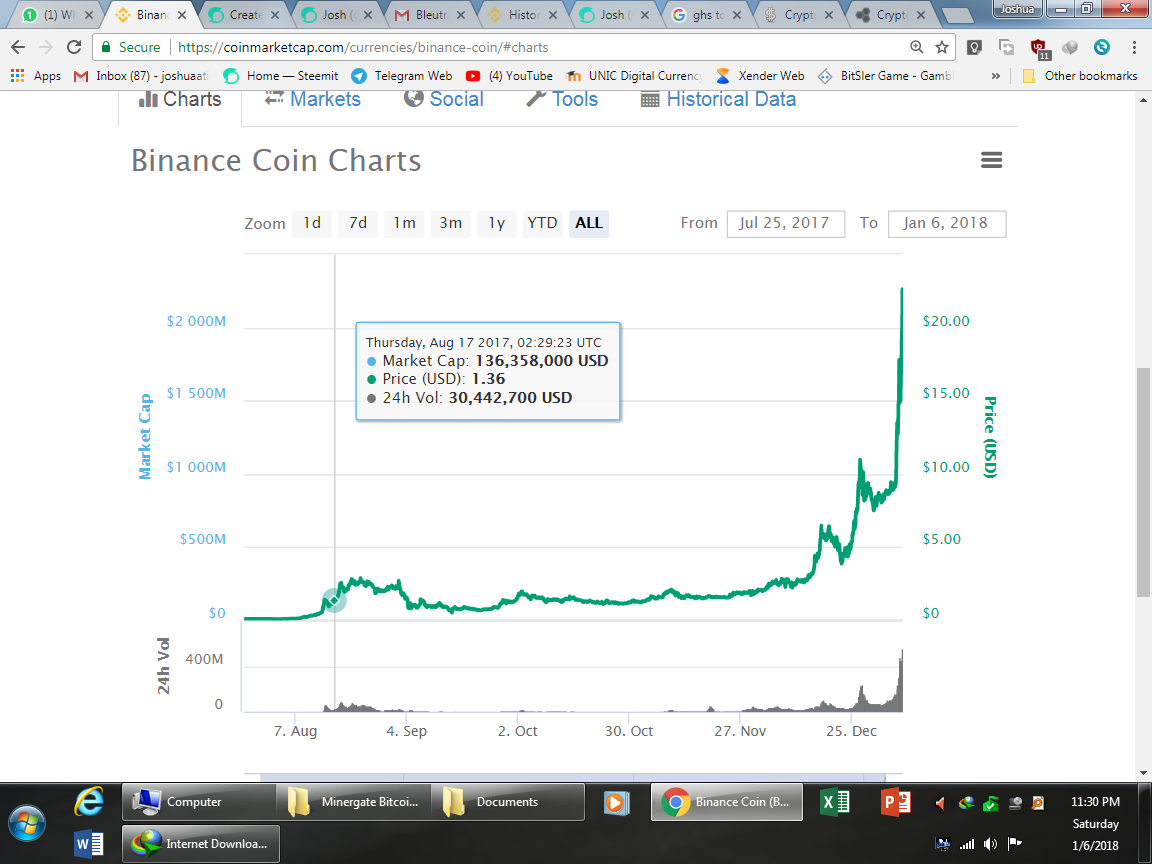Set chart zoom to ALL

coord(588,223)
